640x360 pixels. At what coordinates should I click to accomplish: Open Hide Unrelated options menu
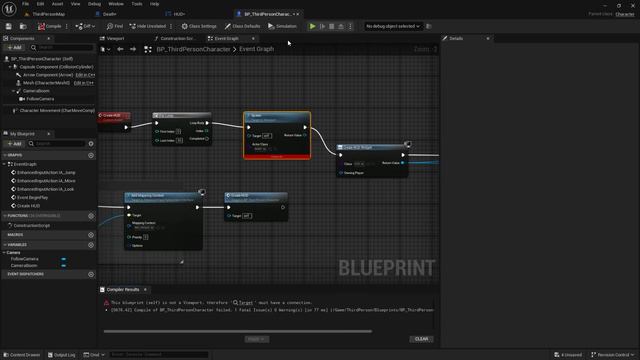pos(171,26)
